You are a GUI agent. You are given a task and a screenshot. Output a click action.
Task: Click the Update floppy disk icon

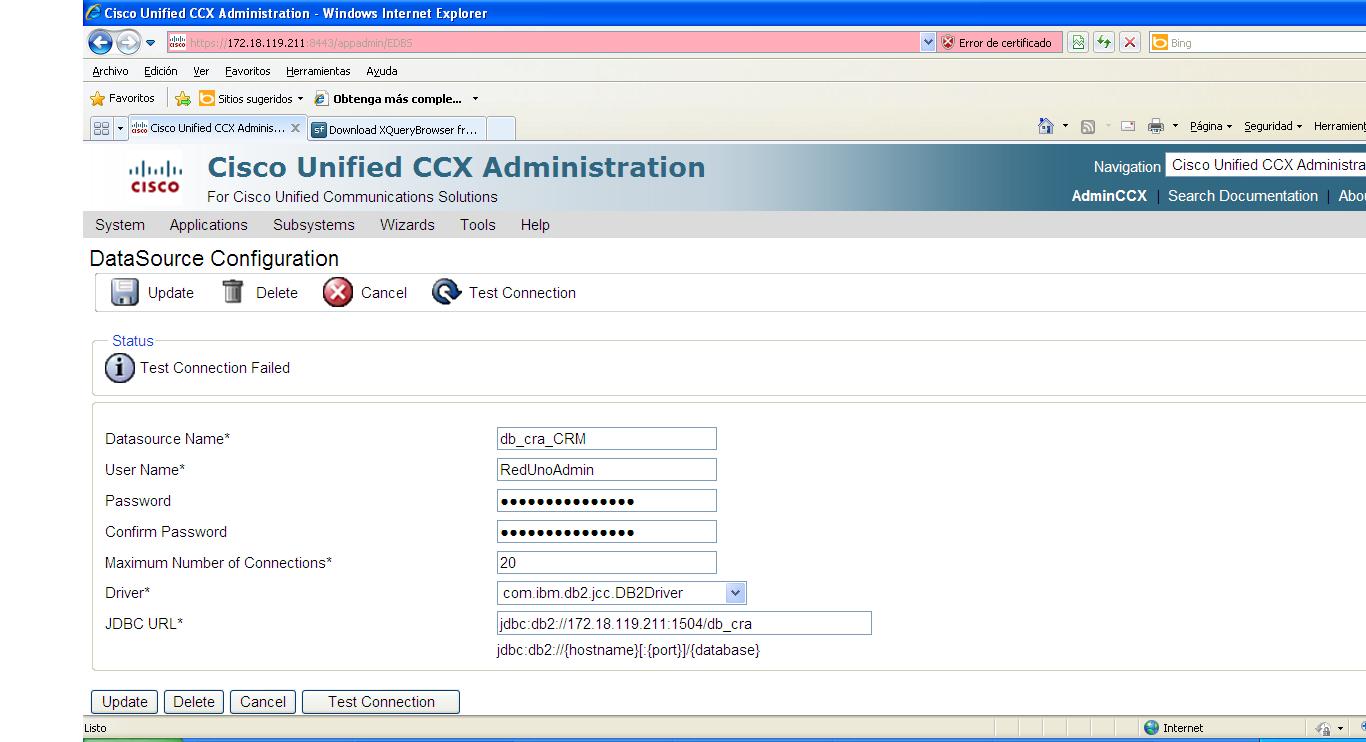click(x=125, y=292)
